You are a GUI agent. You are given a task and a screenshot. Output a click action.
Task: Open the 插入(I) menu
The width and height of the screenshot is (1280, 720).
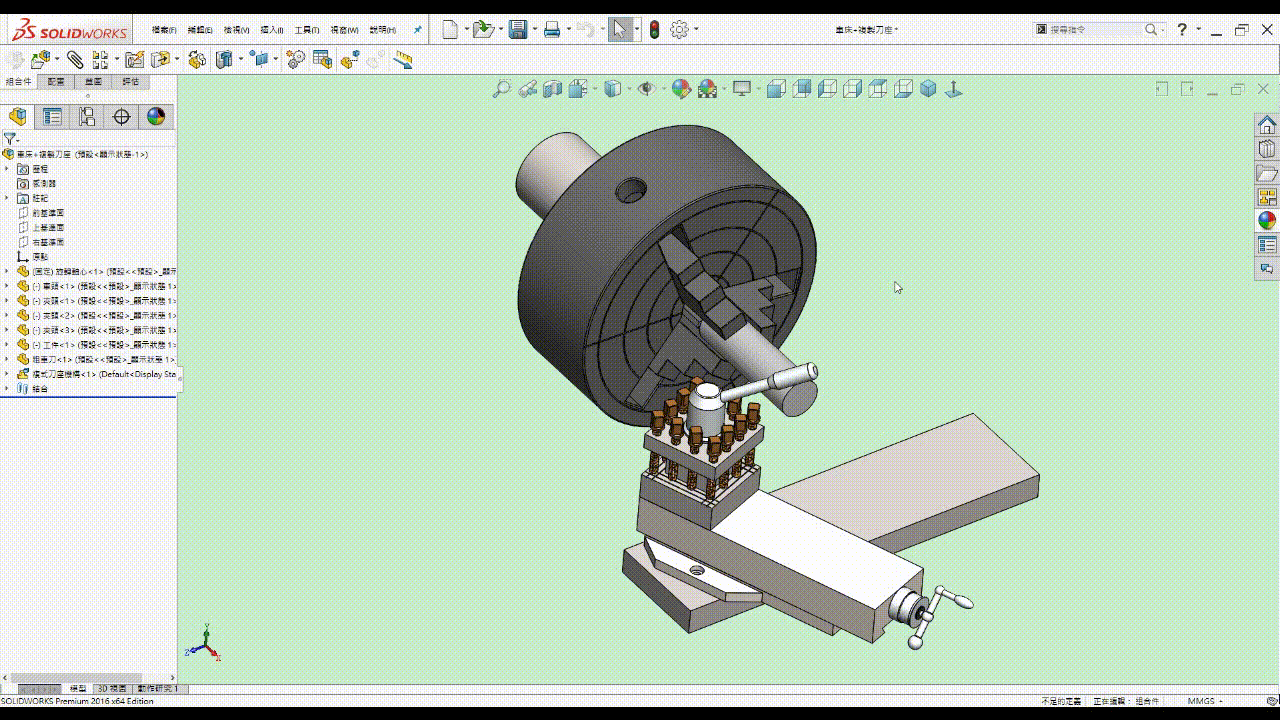click(271, 30)
